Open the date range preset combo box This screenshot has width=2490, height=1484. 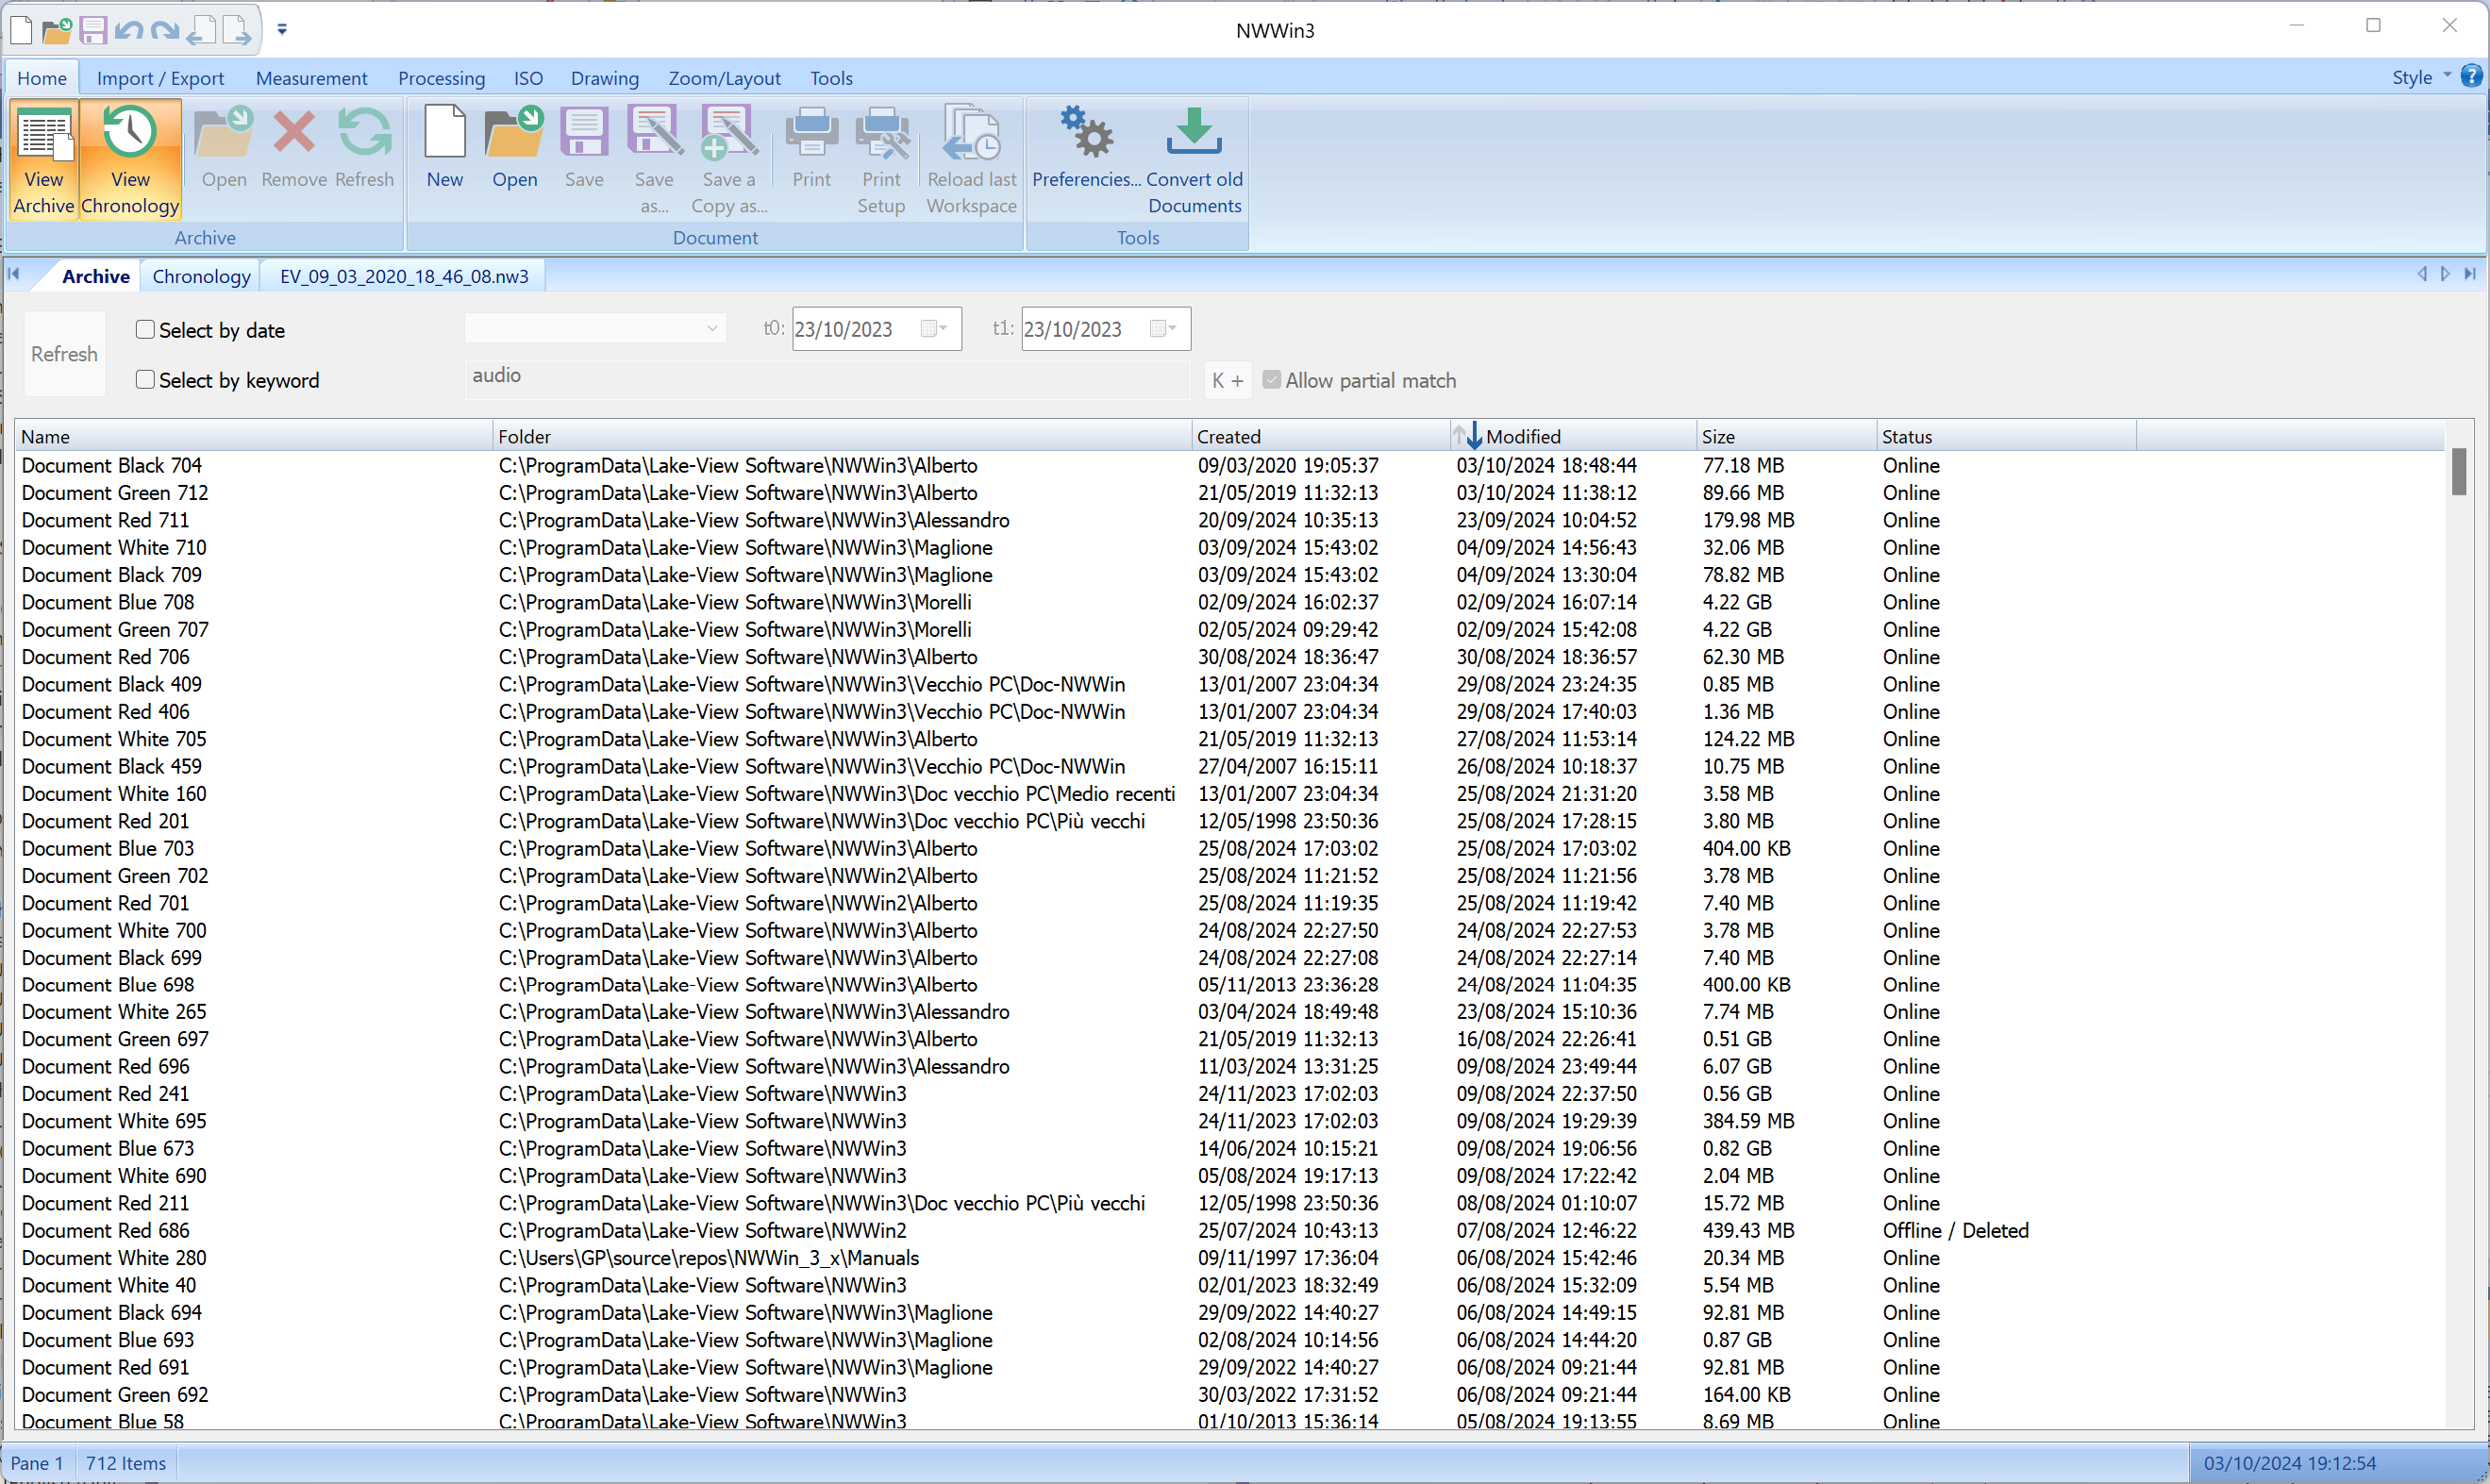(596, 328)
